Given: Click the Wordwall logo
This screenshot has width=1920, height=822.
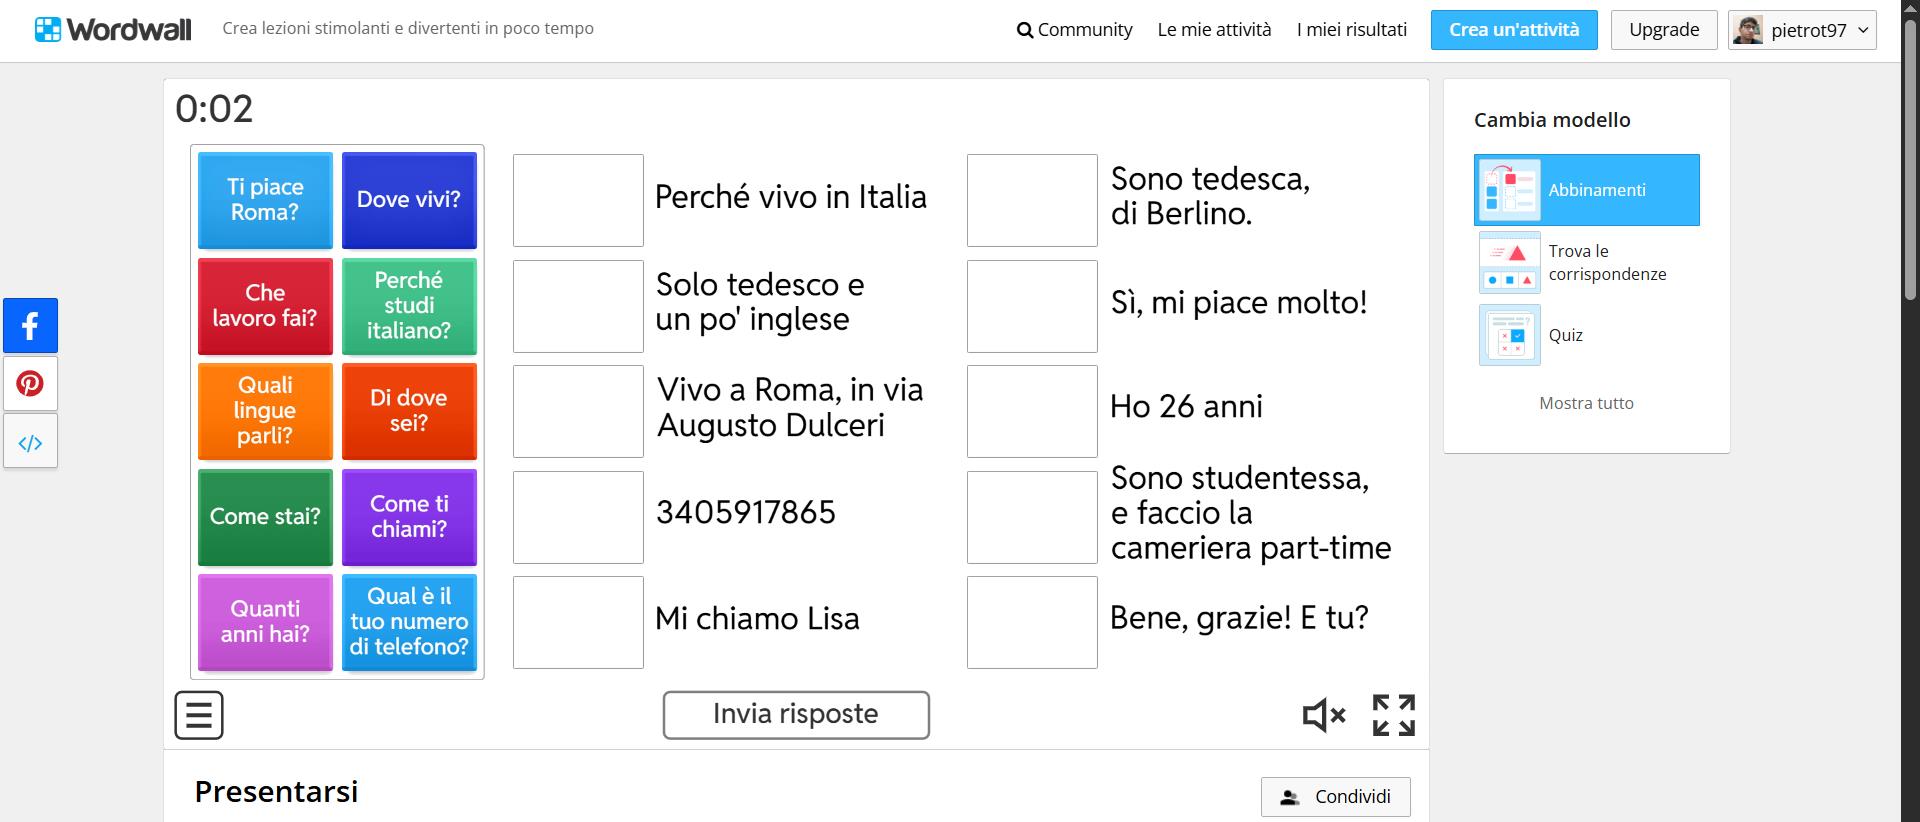Looking at the screenshot, I should [112, 29].
